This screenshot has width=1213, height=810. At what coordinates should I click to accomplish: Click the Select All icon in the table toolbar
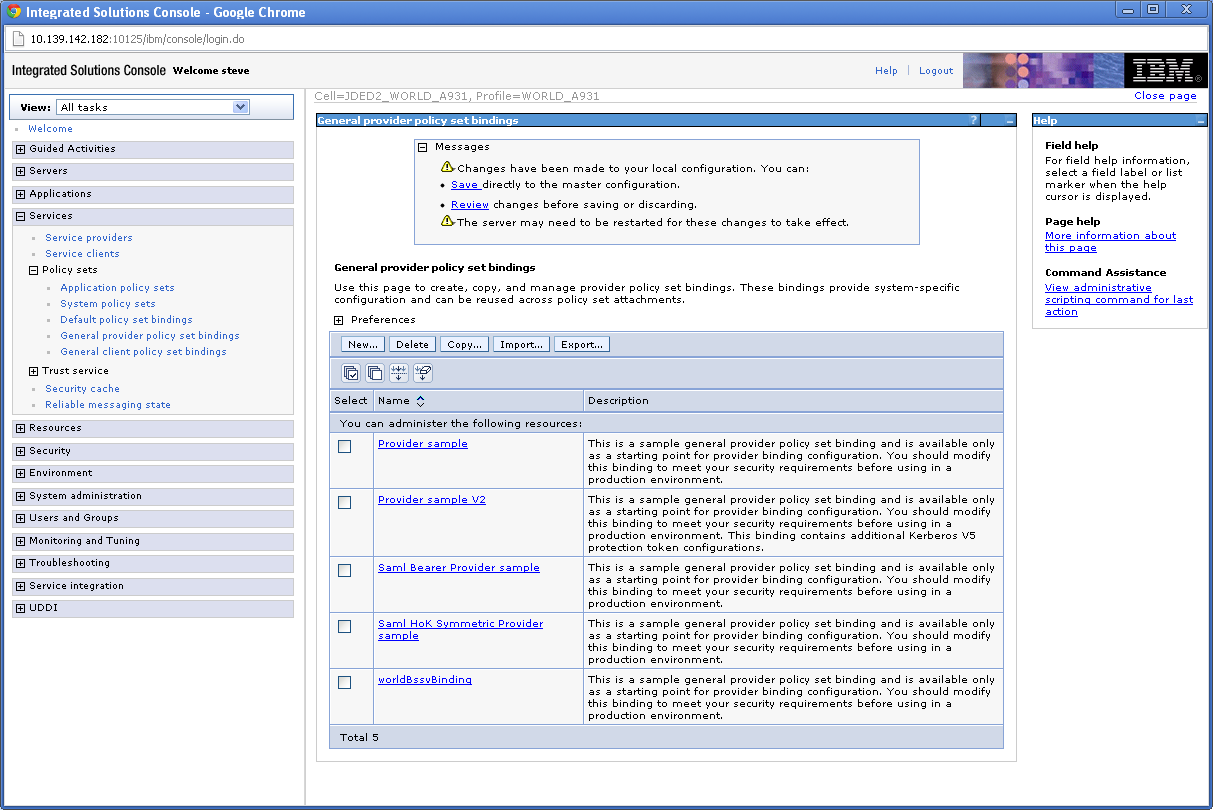click(x=351, y=373)
